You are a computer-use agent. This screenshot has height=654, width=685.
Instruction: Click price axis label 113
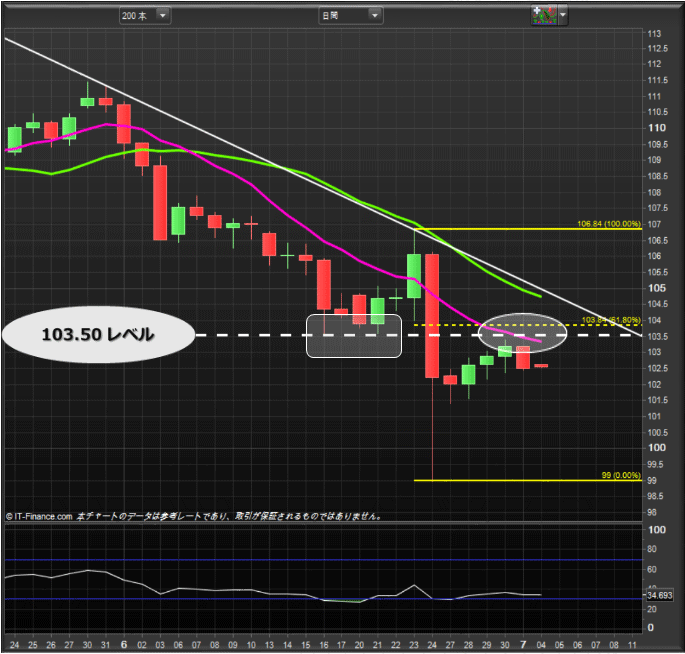coord(654,34)
